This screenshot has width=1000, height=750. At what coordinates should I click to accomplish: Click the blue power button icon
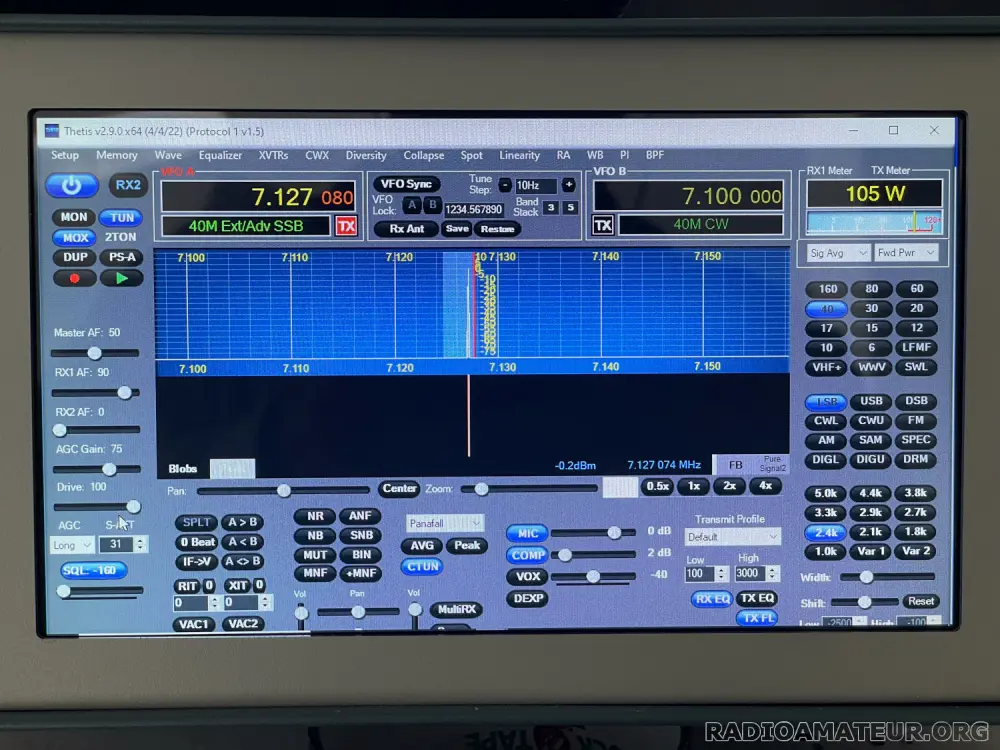click(72, 186)
